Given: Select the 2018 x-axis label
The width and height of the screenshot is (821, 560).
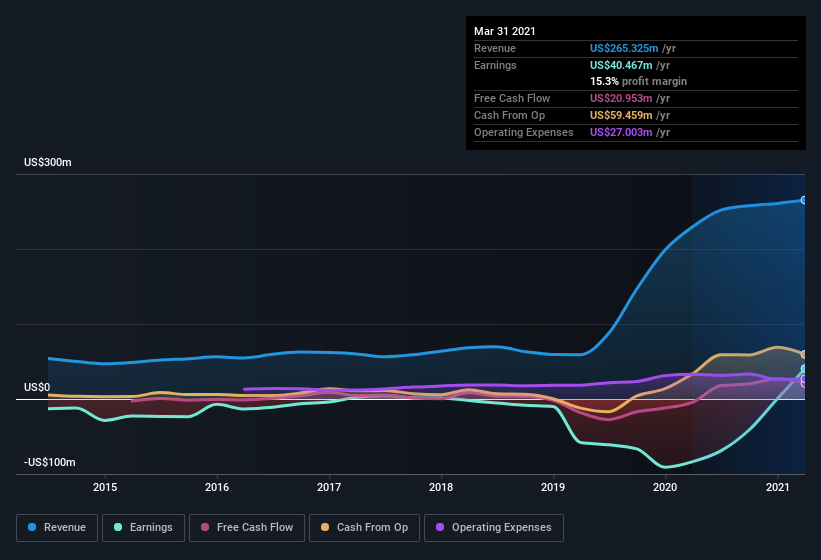Looking at the screenshot, I should coord(441,487).
